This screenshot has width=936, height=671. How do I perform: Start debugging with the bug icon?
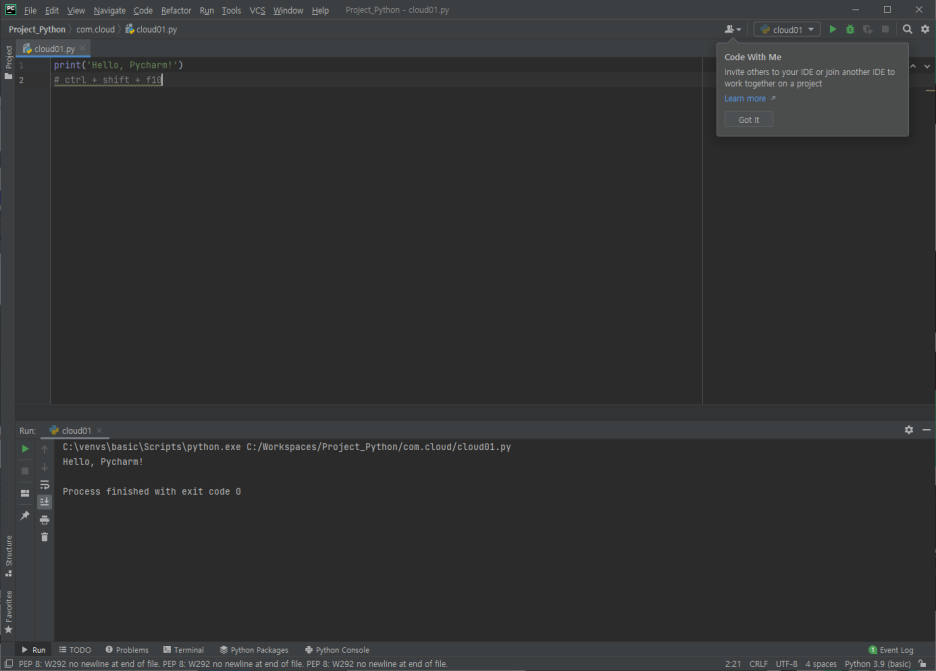click(850, 29)
